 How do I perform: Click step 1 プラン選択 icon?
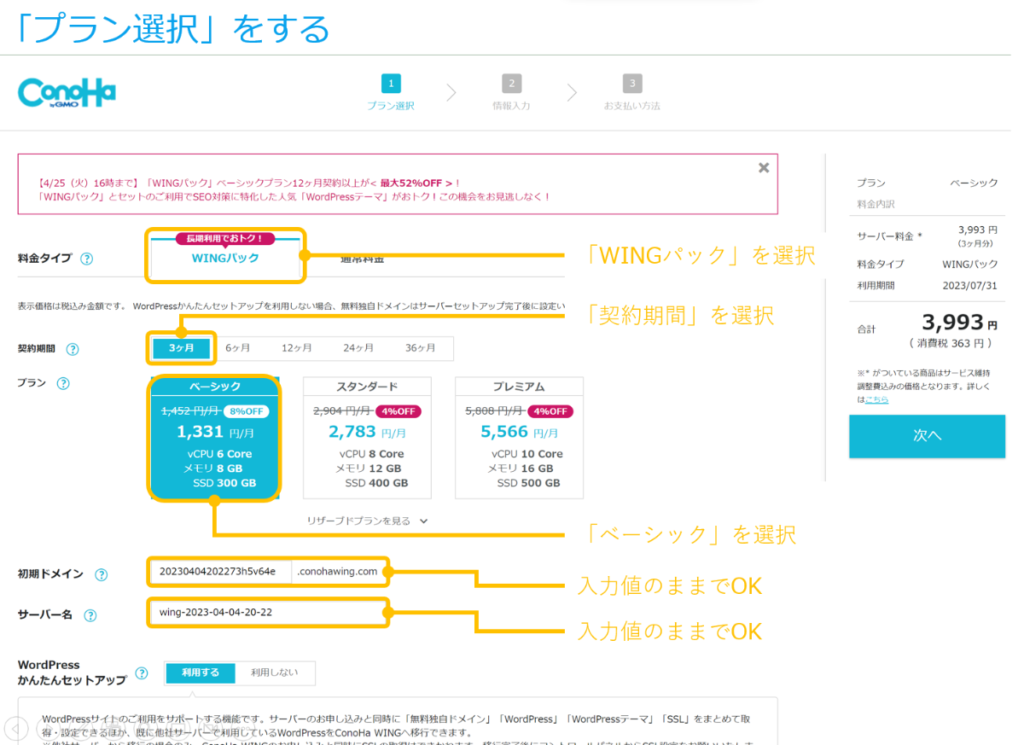tap(391, 84)
